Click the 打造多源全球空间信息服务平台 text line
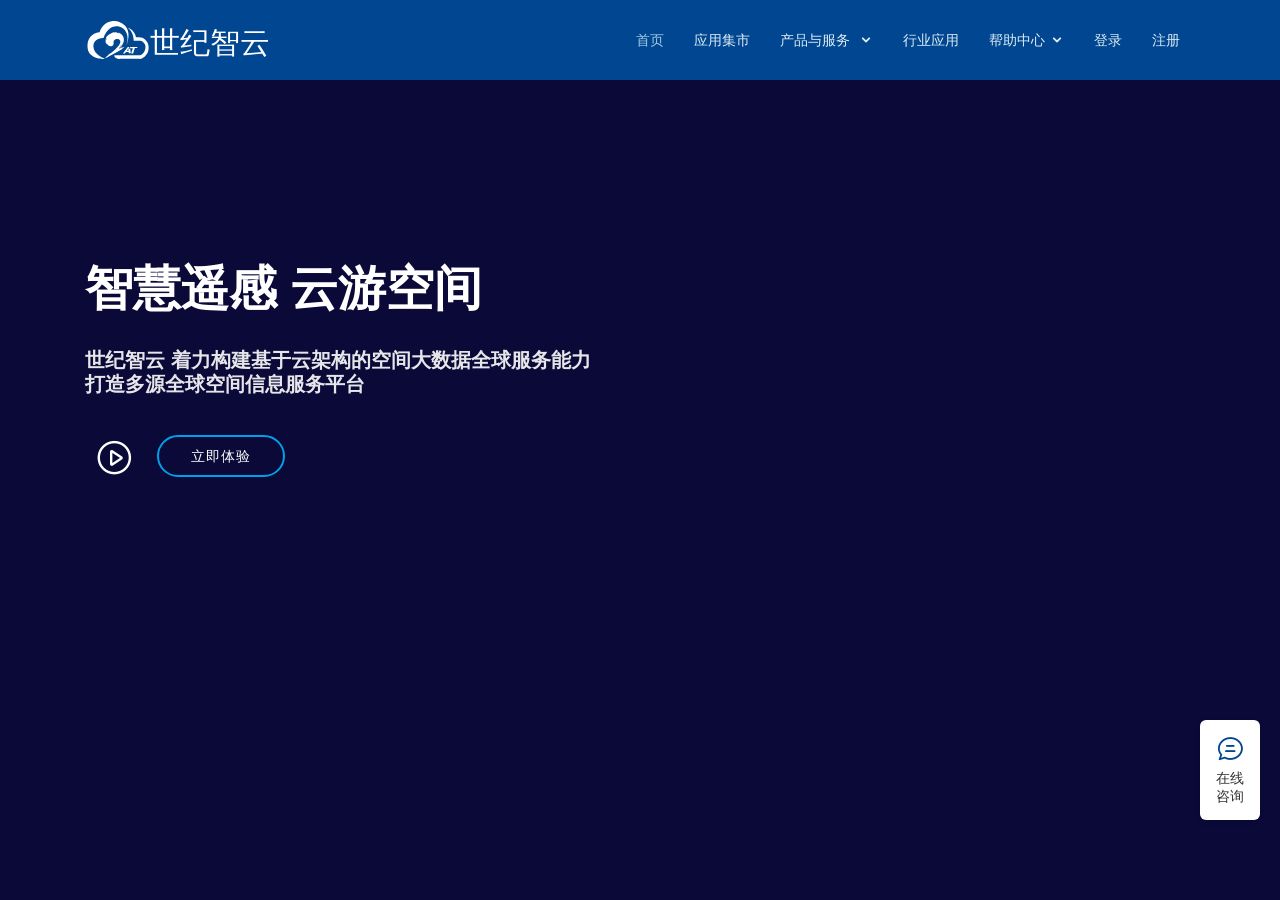Viewport: 1280px width, 900px height. 225,384
